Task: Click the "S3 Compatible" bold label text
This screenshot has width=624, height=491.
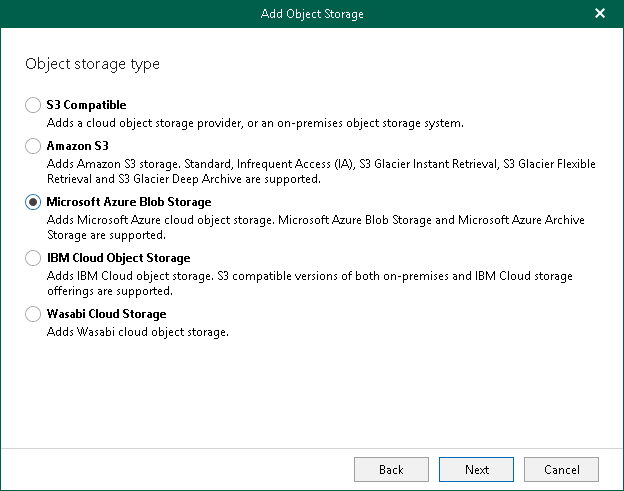Action: tap(86, 104)
